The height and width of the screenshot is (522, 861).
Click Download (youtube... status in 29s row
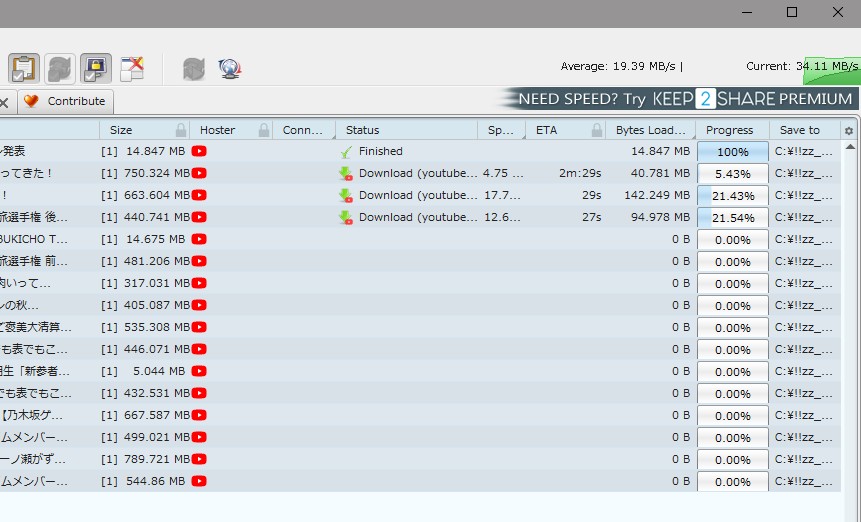[x=418, y=195]
